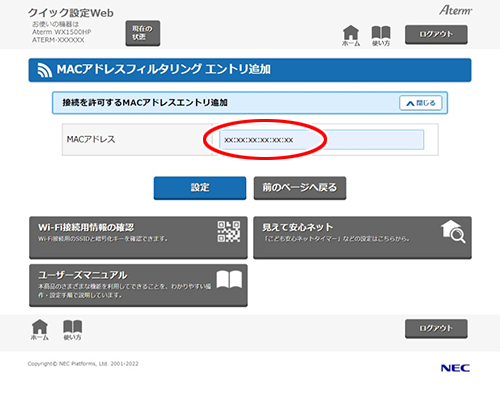Open the ユーザーズマニュアル panel
This screenshot has height=412, width=500.
pos(138,285)
